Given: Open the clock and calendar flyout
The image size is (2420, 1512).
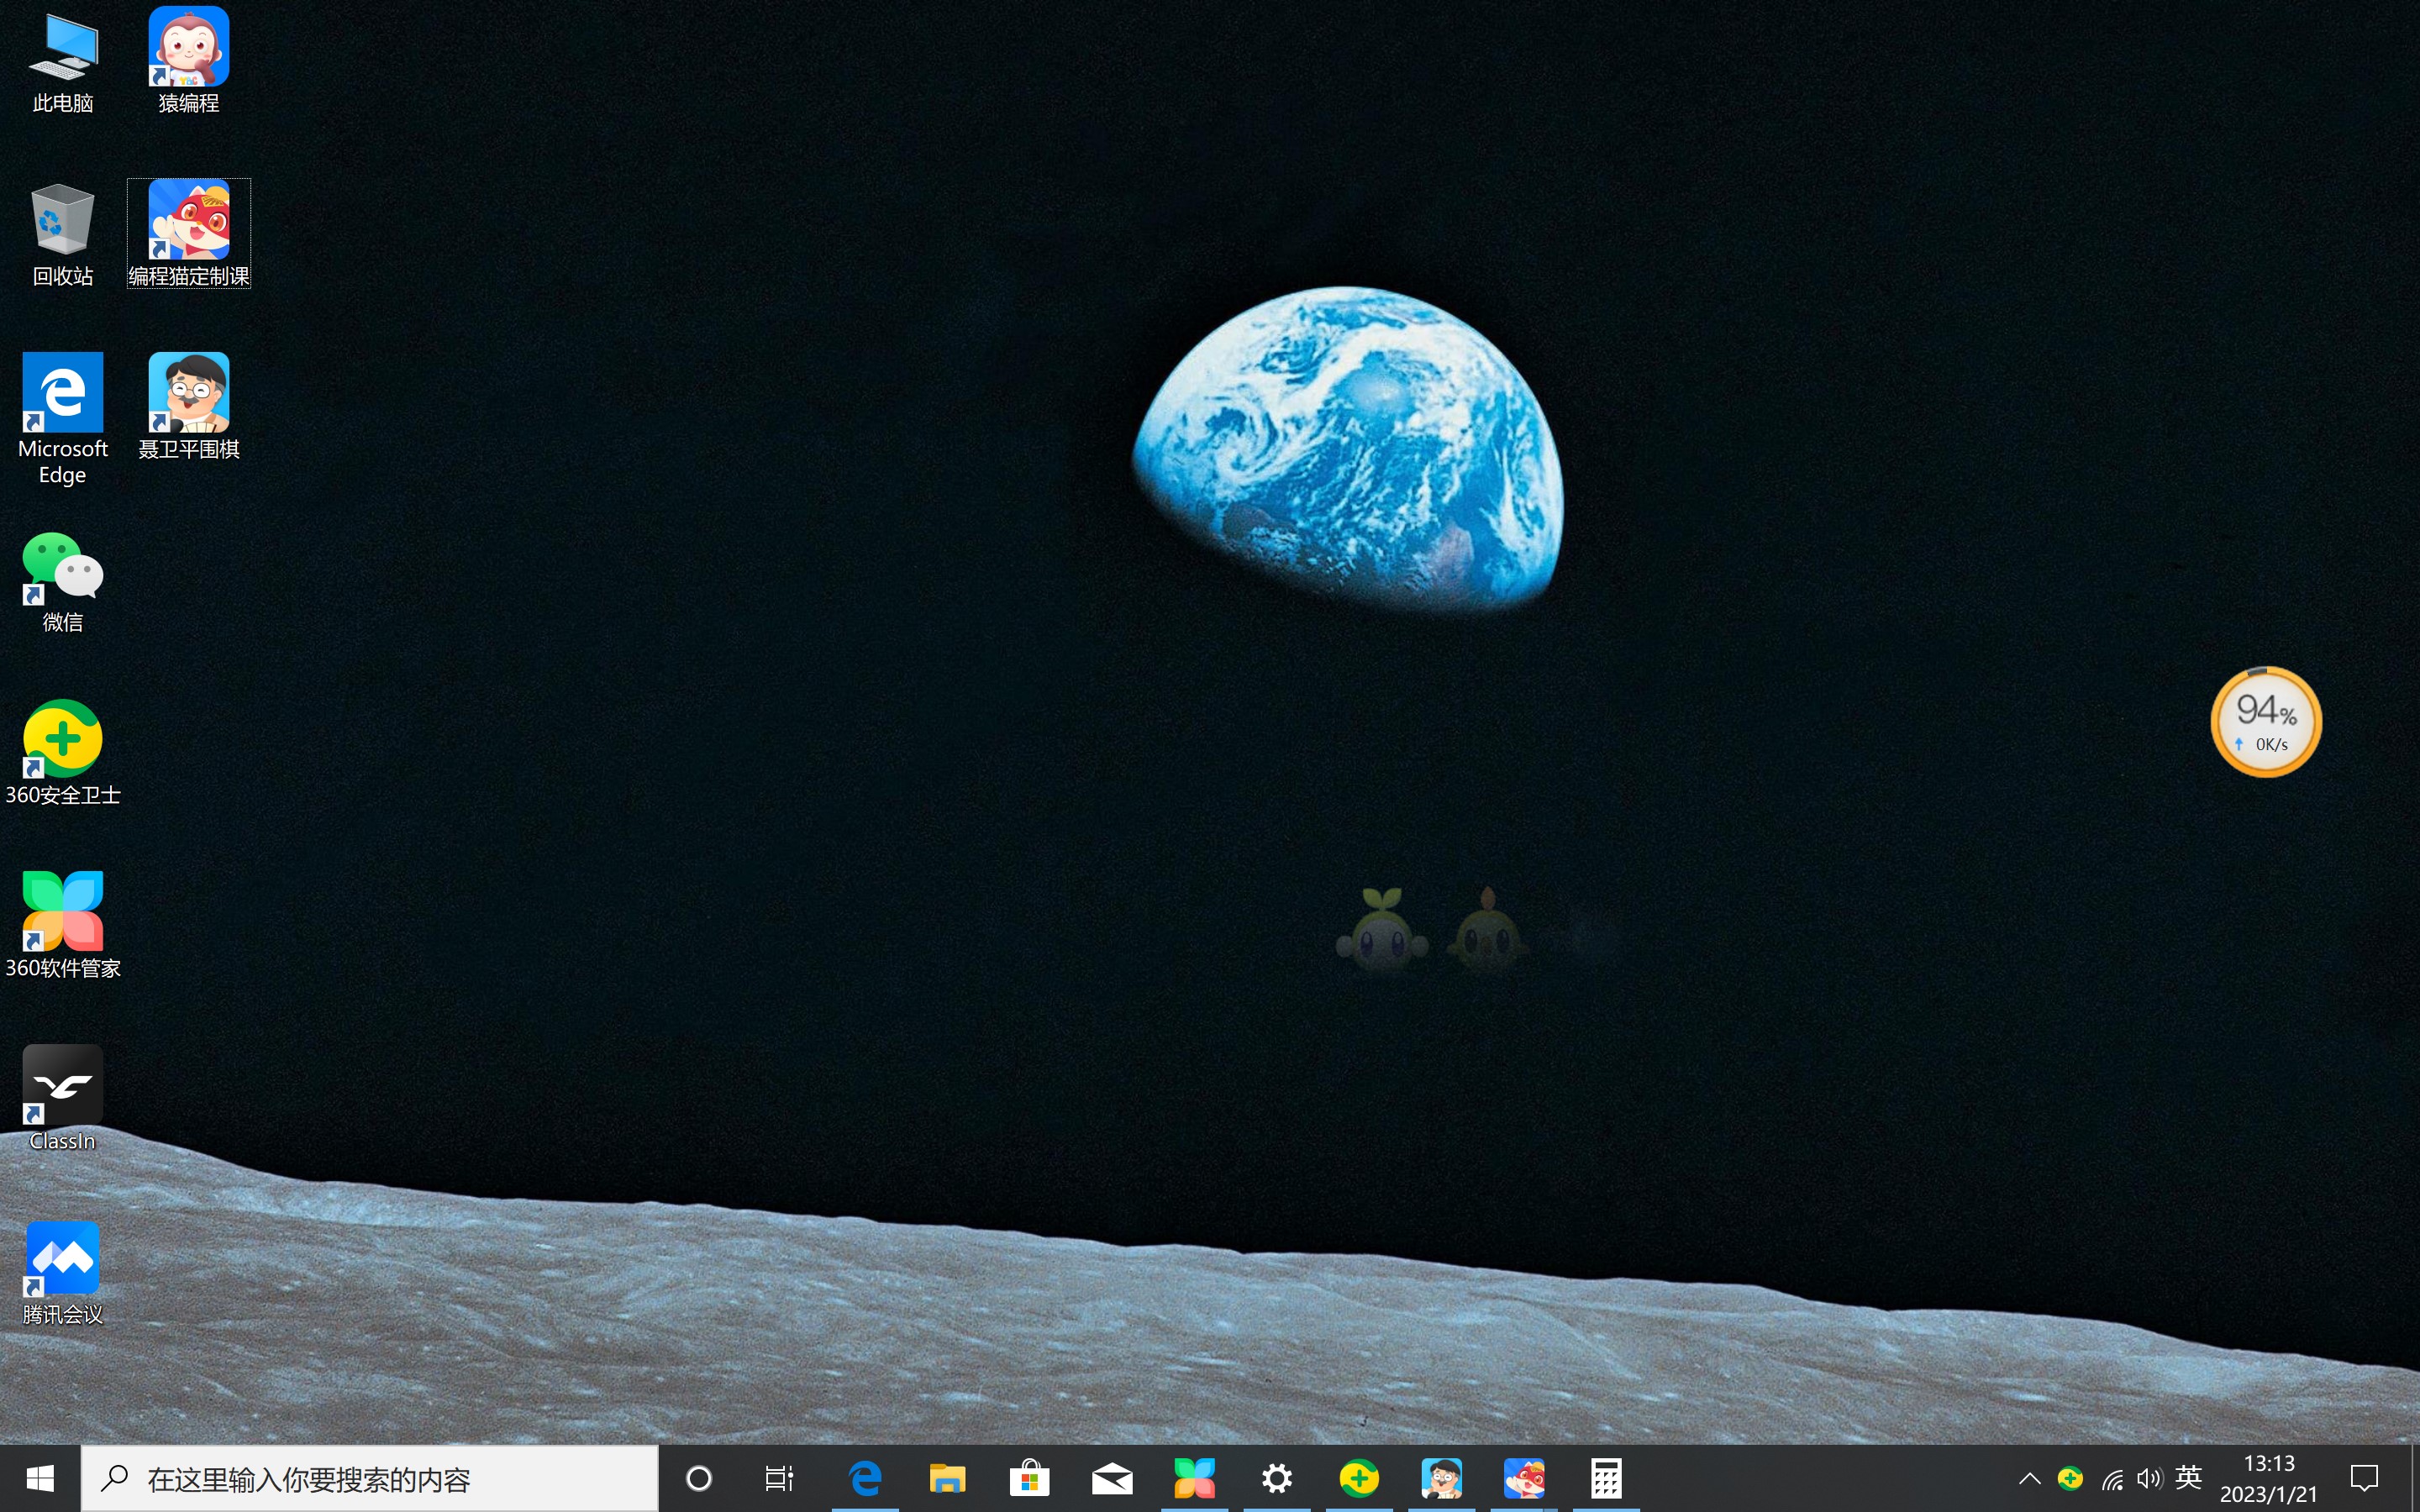Looking at the screenshot, I should [x=2269, y=1478].
